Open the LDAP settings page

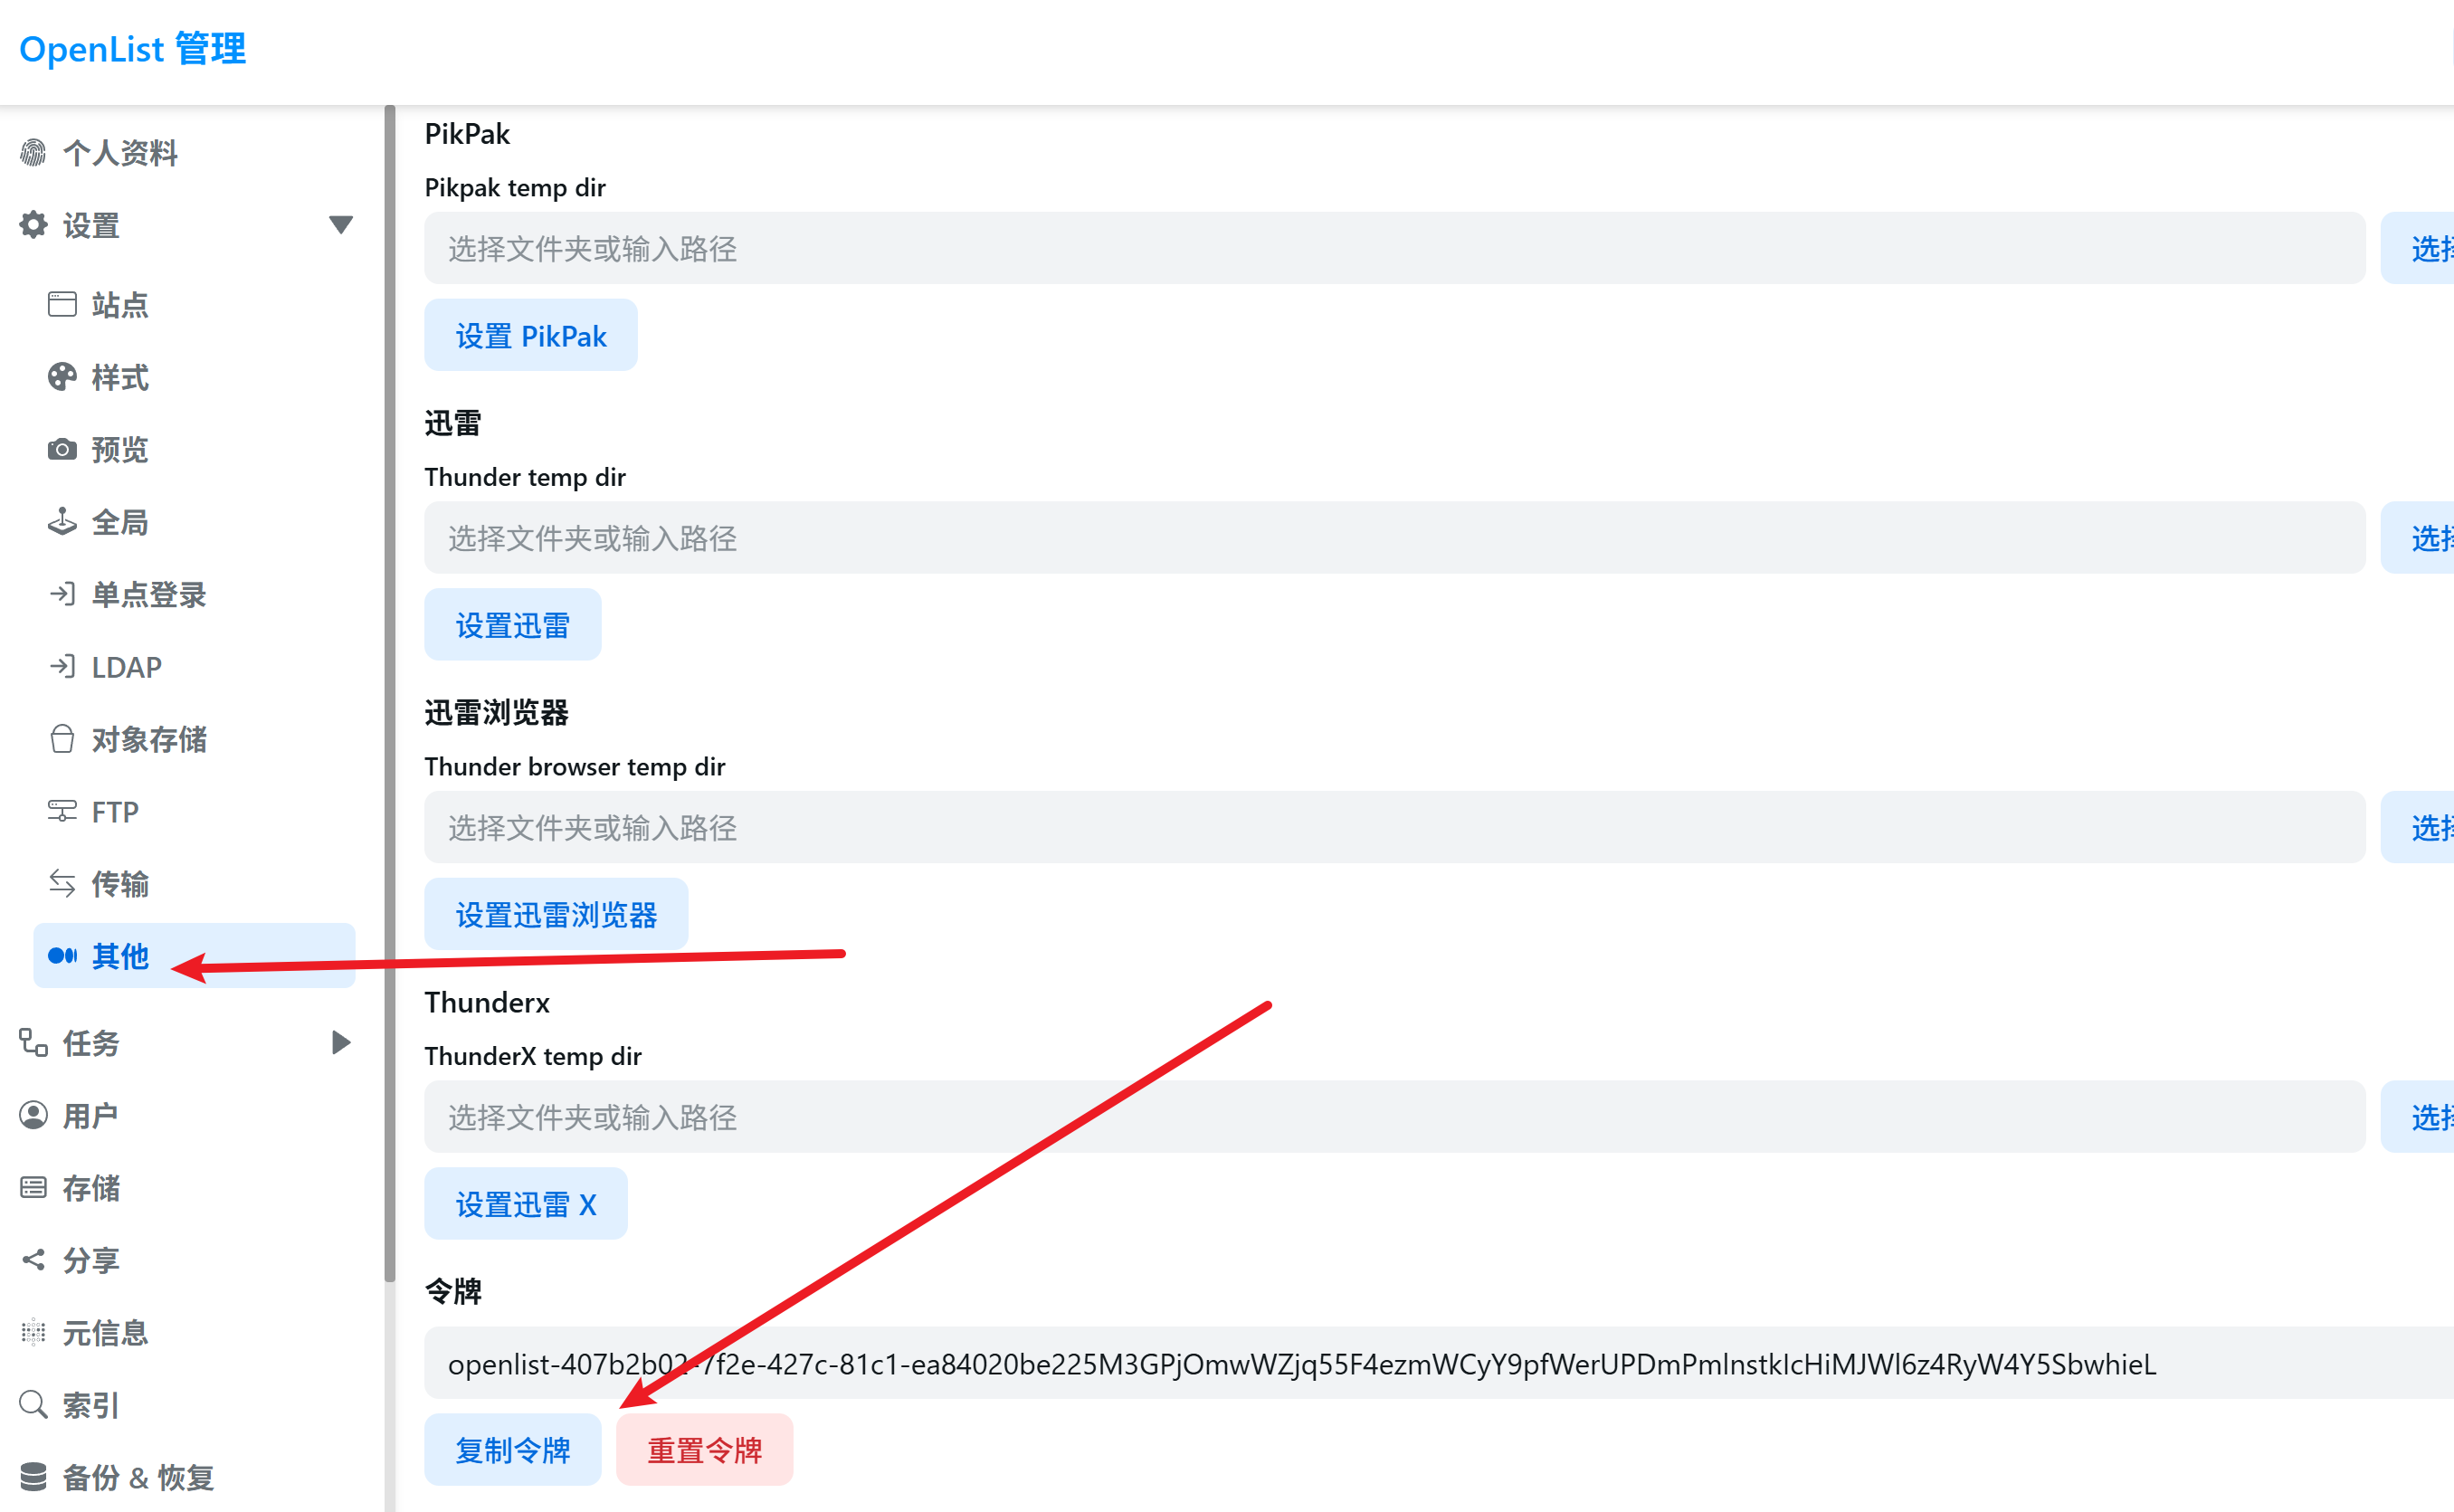click(x=126, y=667)
